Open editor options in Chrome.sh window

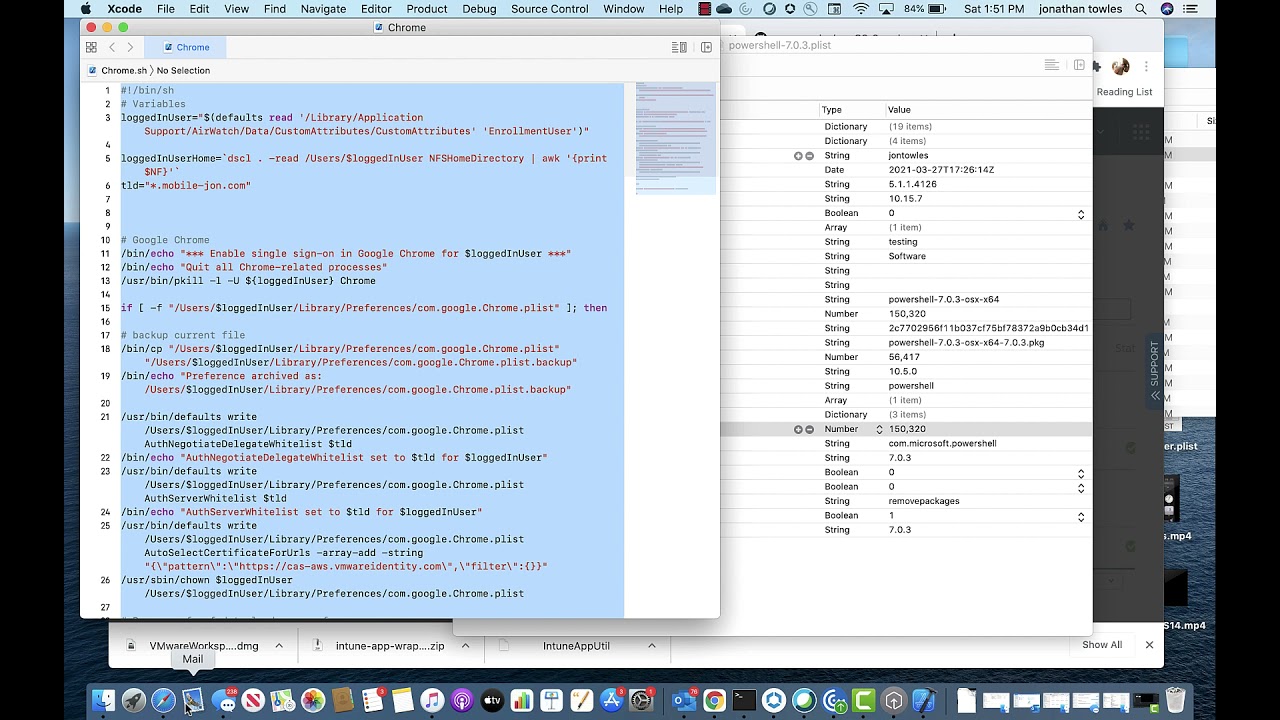pyautogui.click(x=679, y=47)
